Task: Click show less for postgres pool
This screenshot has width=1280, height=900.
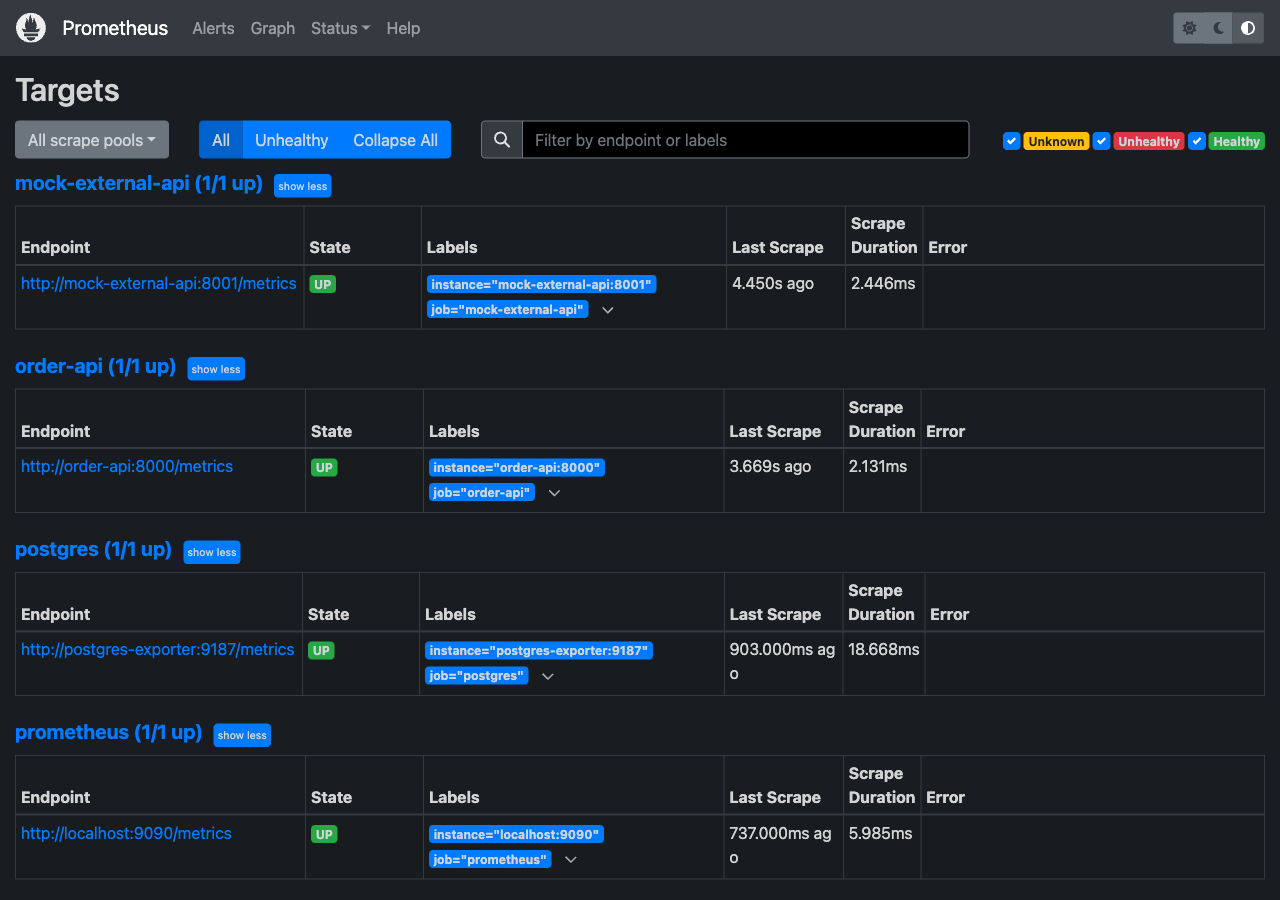Action: point(212,552)
